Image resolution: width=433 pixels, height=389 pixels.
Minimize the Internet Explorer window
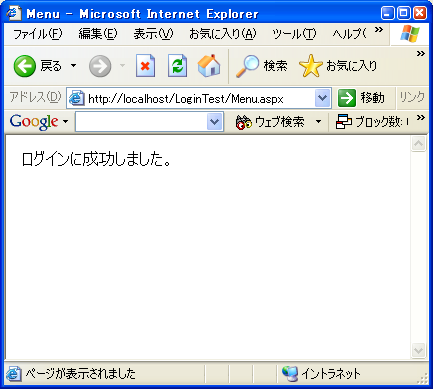(387, 13)
